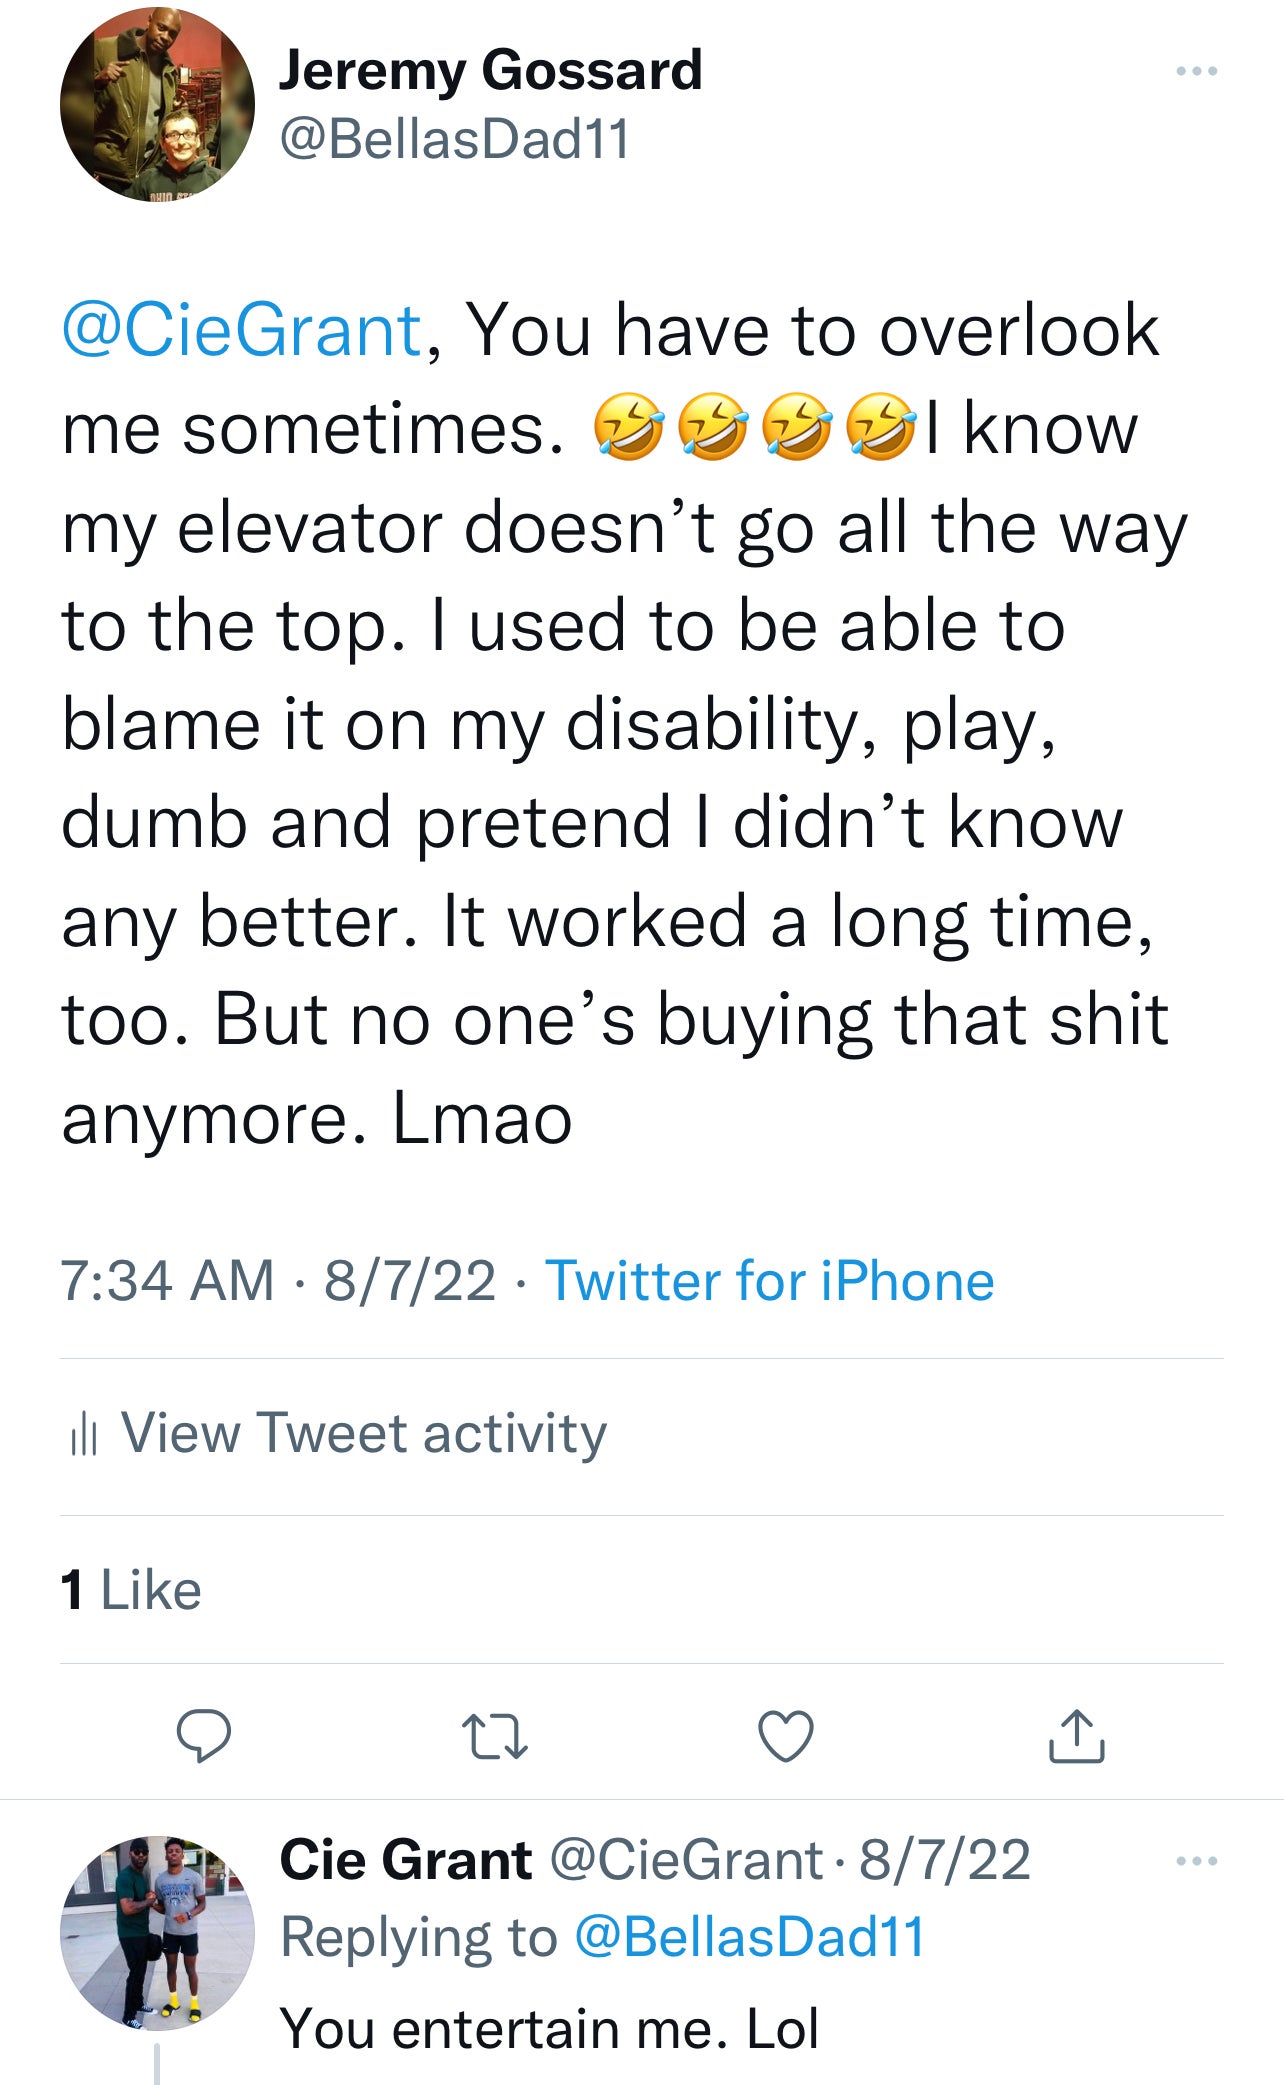Open more options on Cie Grant's reply

1196,1861
